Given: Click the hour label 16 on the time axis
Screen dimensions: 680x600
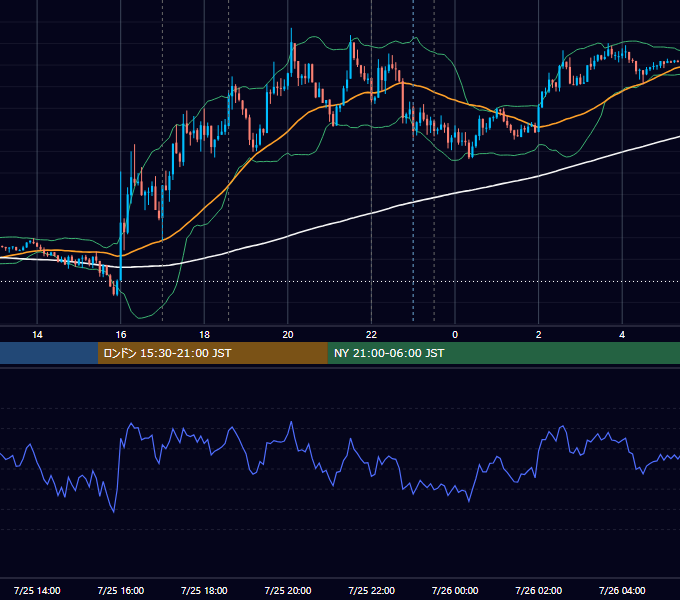Looking at the screenshot, I should (x=121, y=335).
